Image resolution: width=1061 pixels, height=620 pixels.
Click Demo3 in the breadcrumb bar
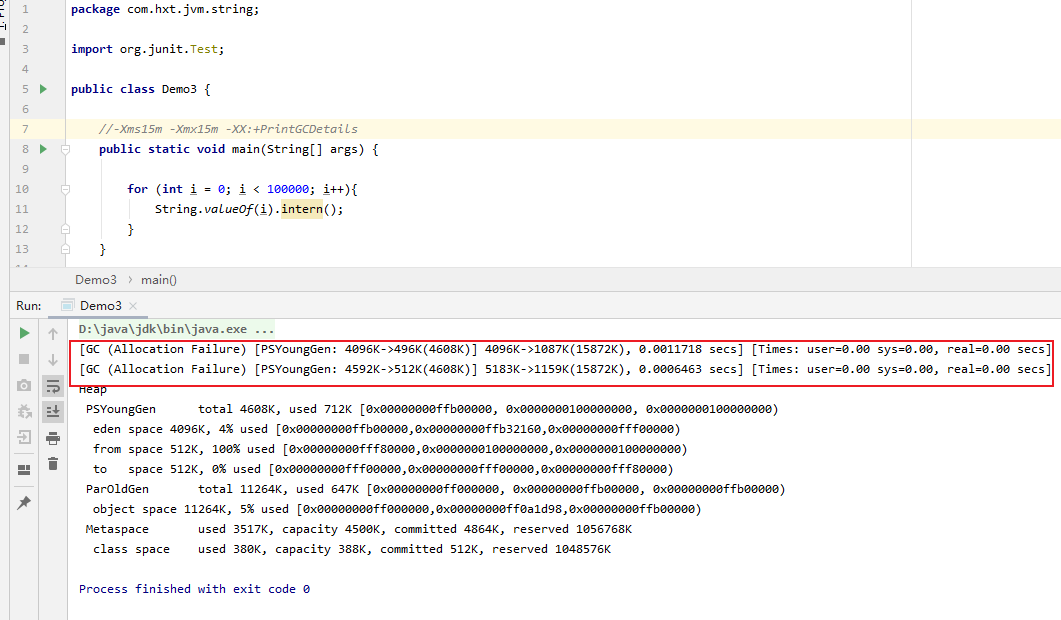pyautogui.click(x=95, y=280)
